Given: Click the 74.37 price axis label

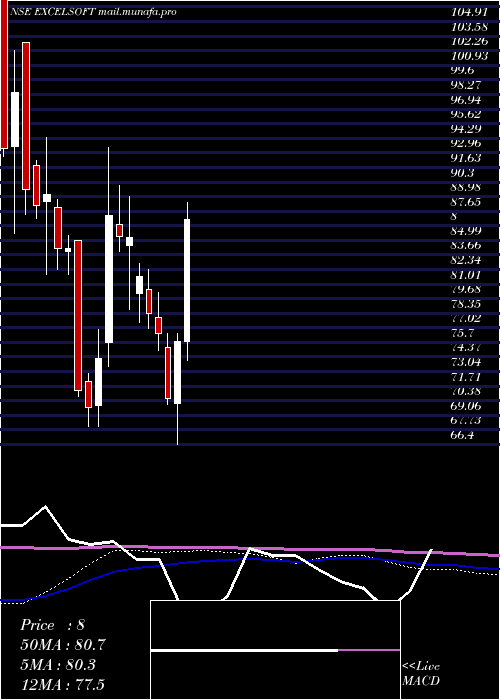Looking at the screenshot, I should click(x=466, y=348).
